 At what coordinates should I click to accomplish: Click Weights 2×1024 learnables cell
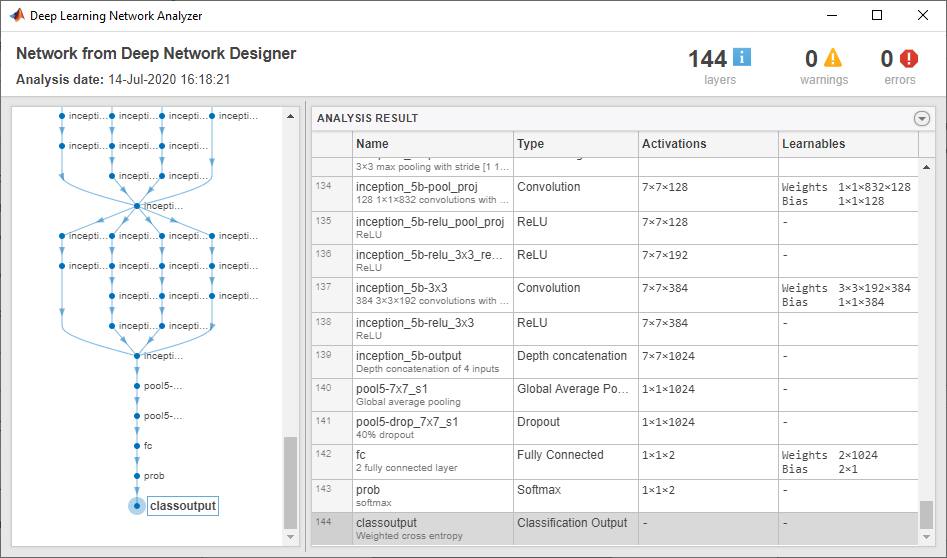pyautogui.click(x=849, y=462)
